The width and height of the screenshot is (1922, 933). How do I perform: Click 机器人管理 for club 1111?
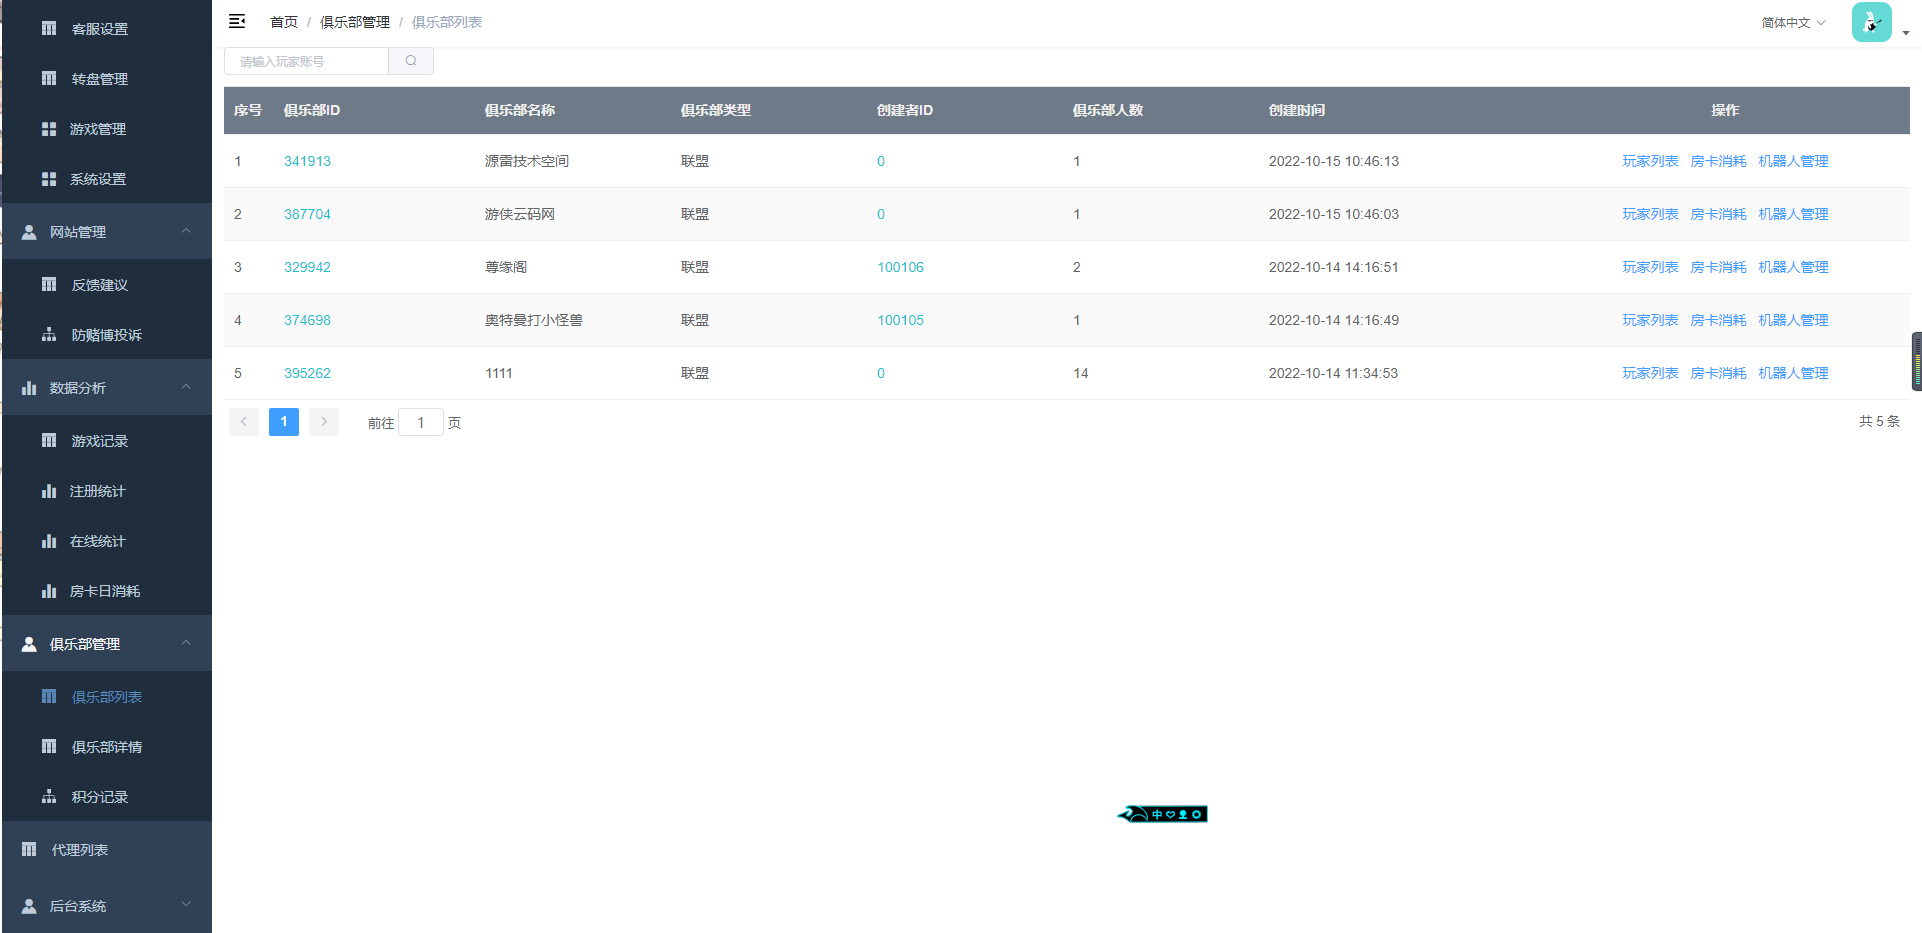click(1792, 373)
